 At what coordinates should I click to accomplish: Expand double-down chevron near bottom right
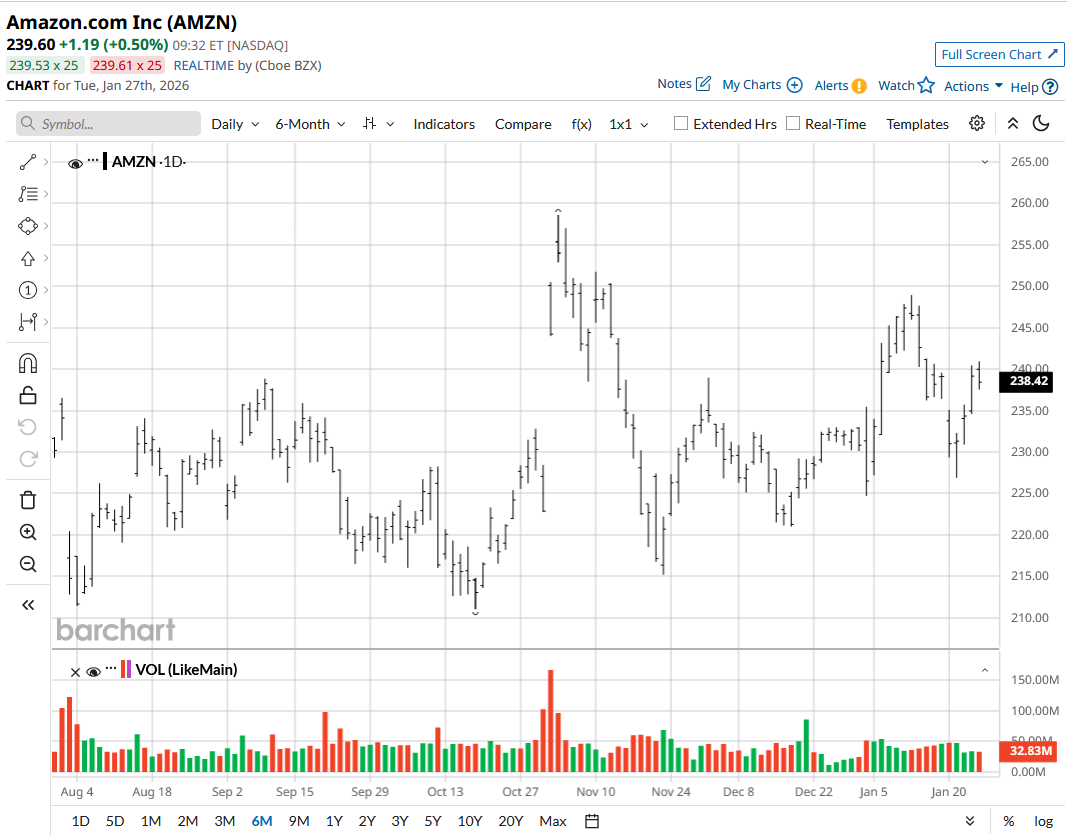pyautogui.click(x=970, y=821)
